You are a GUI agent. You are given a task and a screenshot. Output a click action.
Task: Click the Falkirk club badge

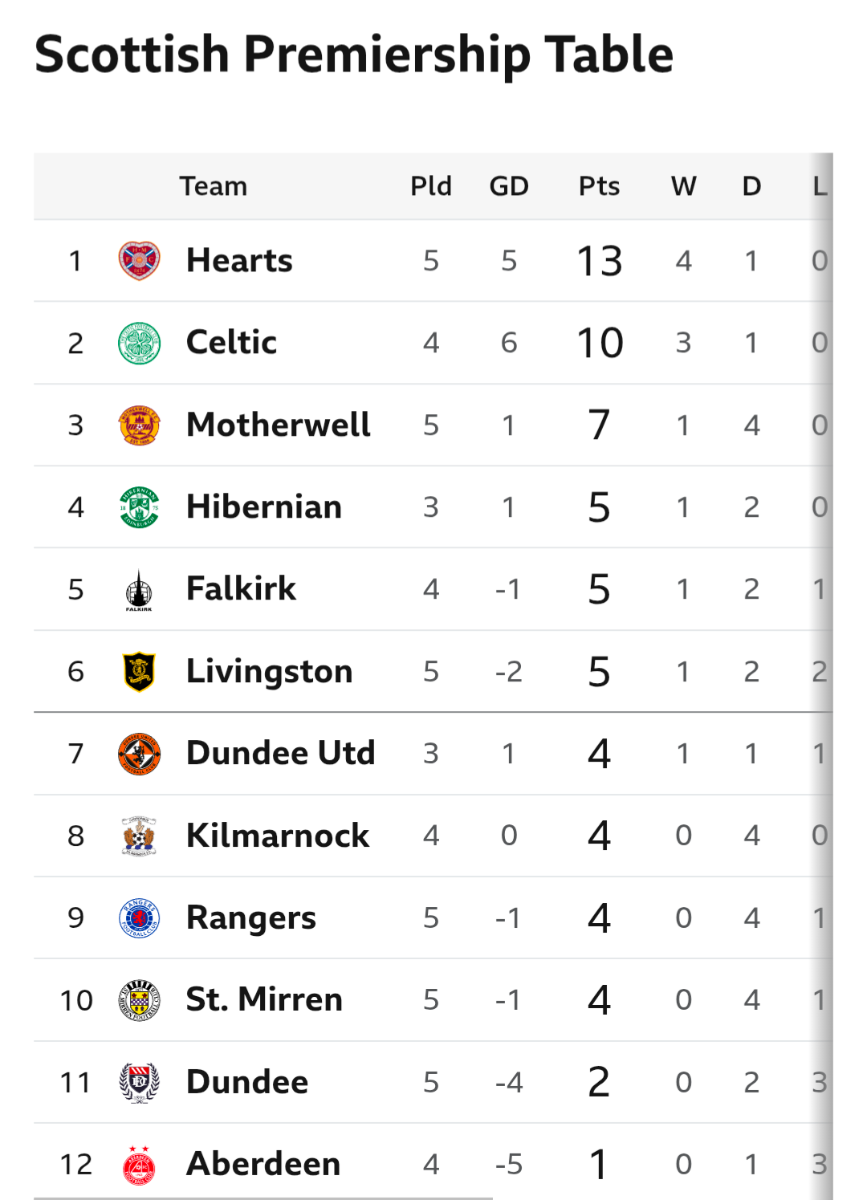point(139,589)
